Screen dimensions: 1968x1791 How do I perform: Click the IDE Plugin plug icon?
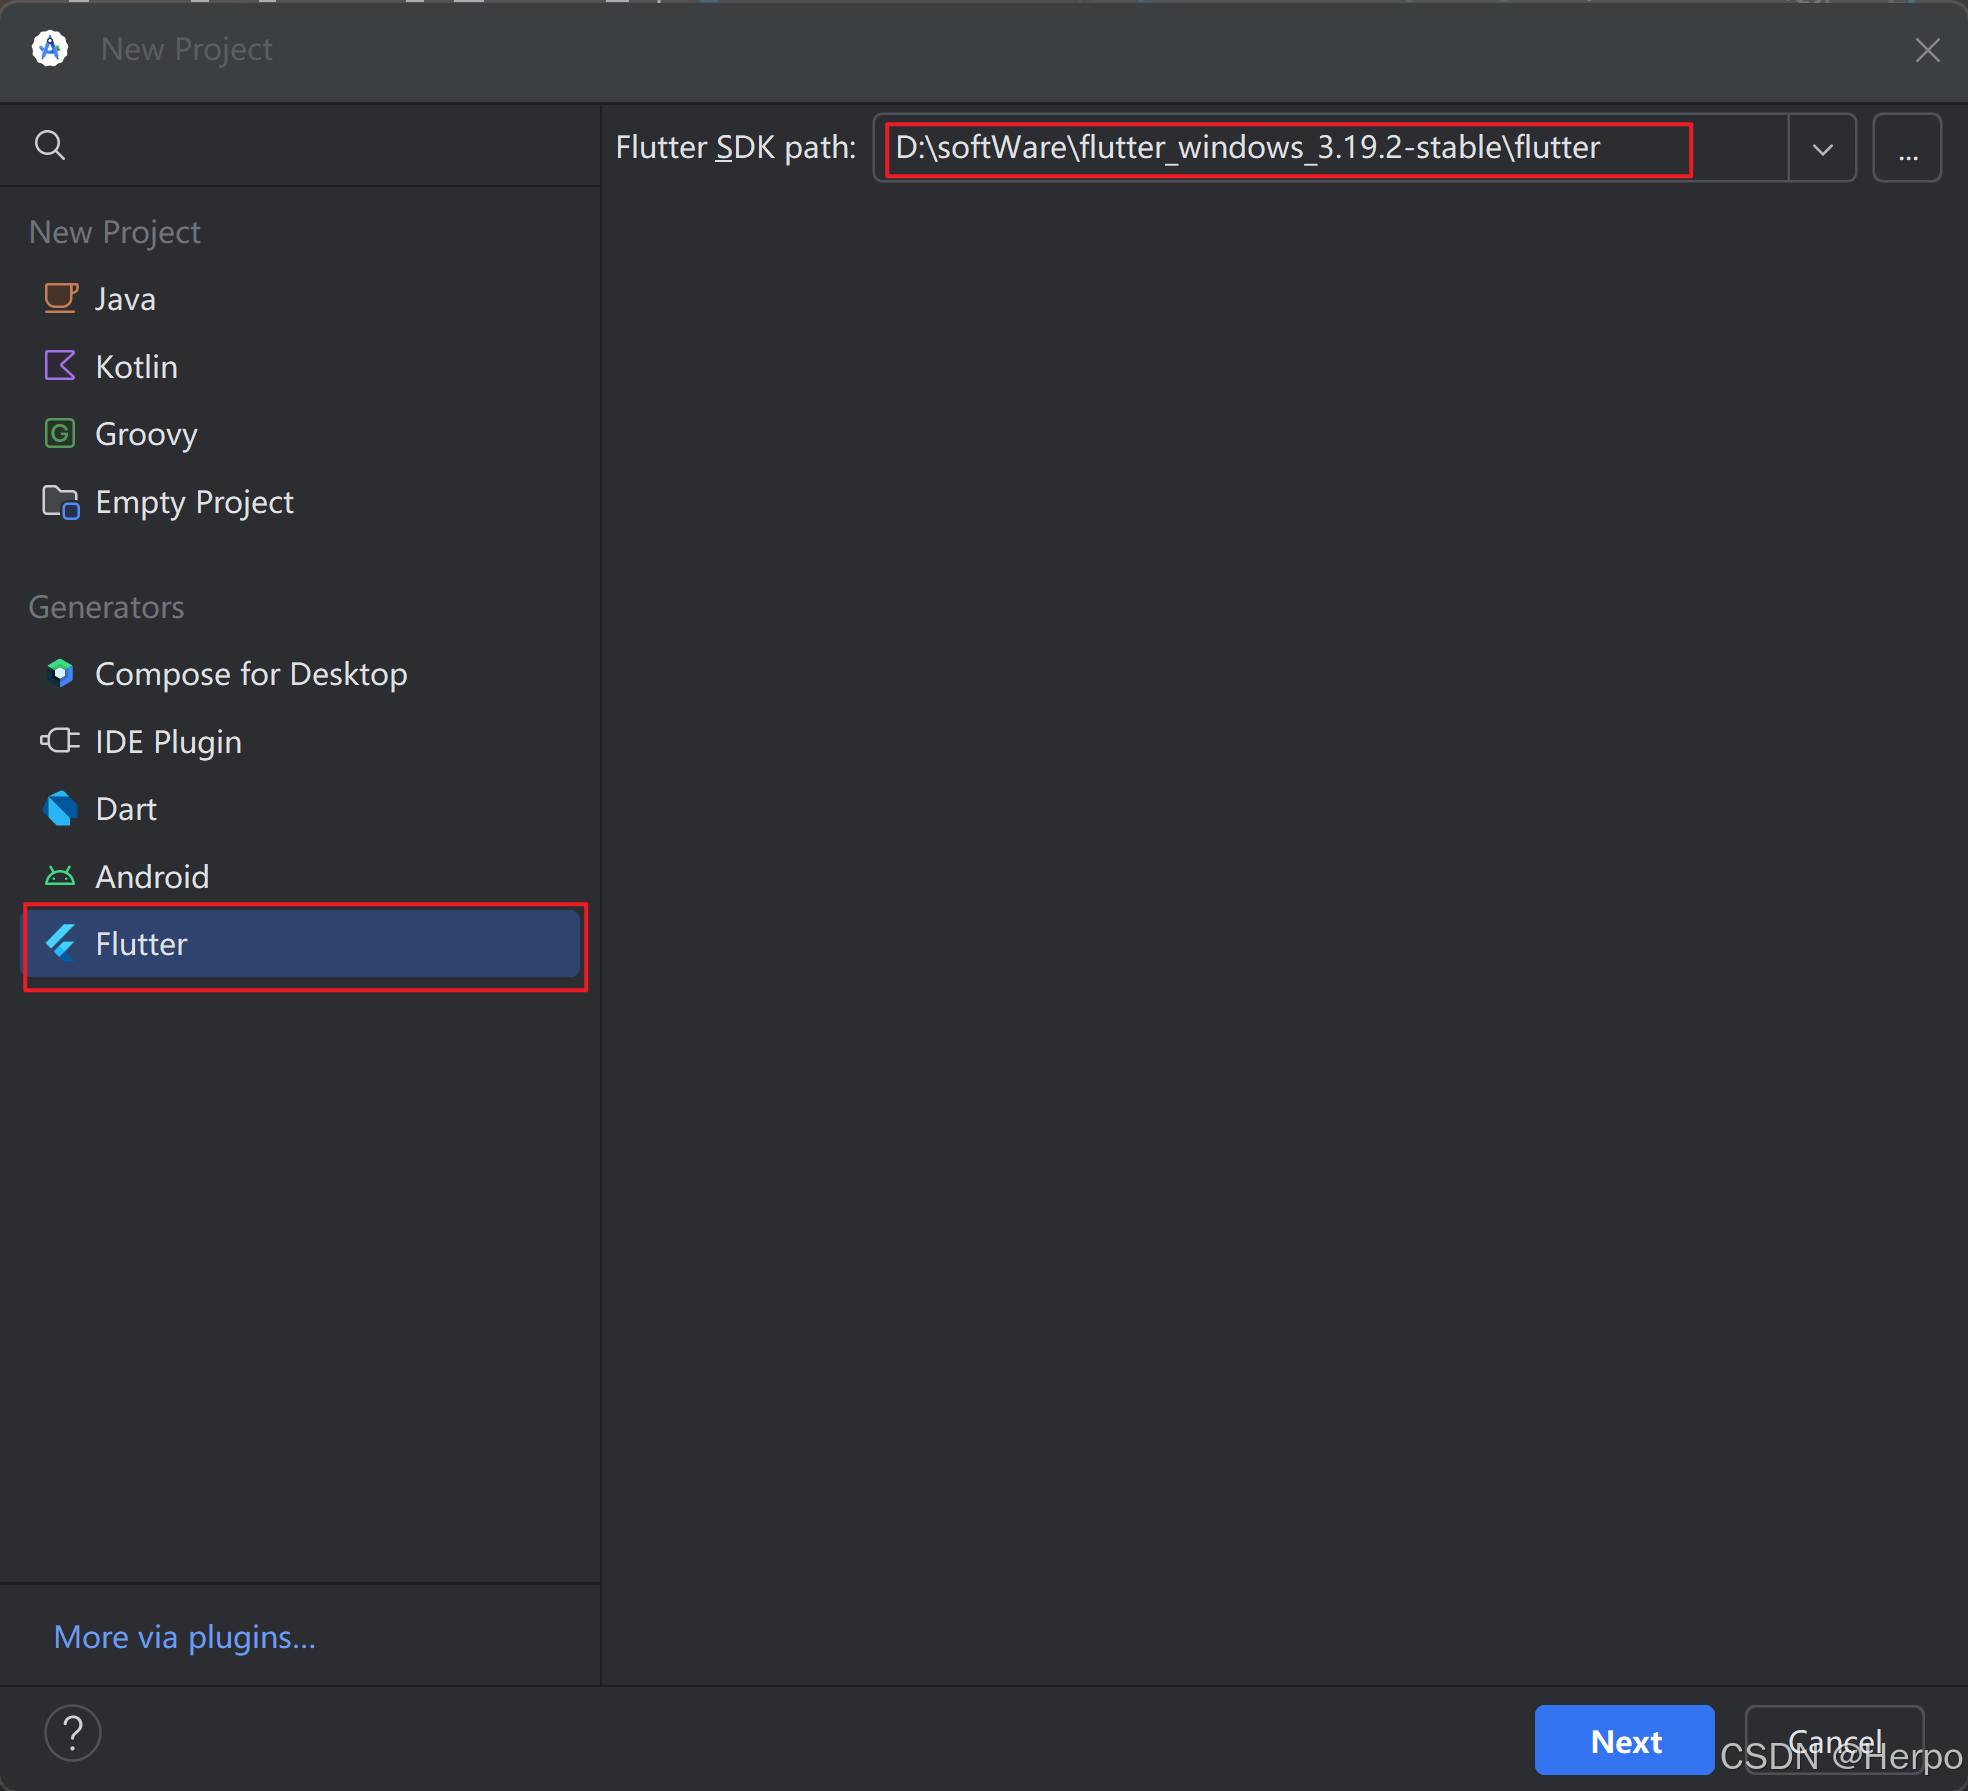60,741
